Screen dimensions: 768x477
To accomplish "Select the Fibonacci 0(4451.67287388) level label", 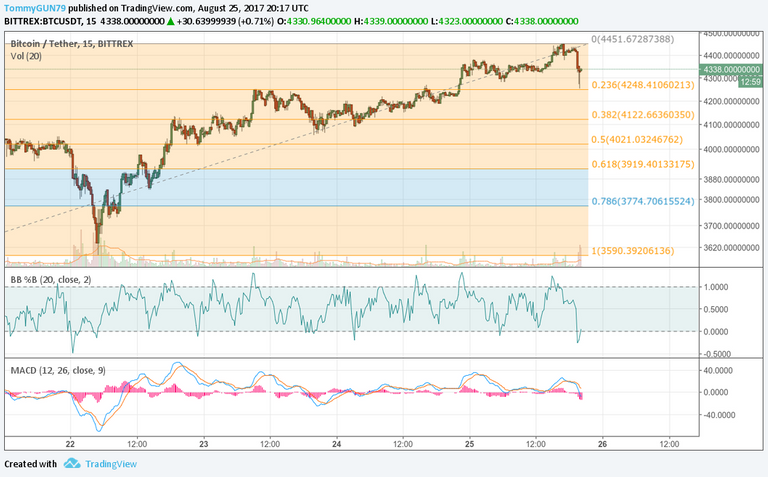I will (633, 39).
